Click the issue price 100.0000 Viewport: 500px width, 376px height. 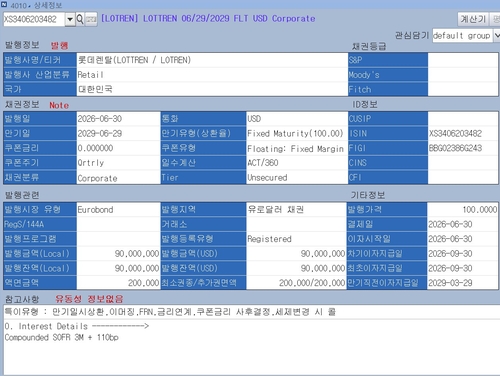[x=480, y=209]
